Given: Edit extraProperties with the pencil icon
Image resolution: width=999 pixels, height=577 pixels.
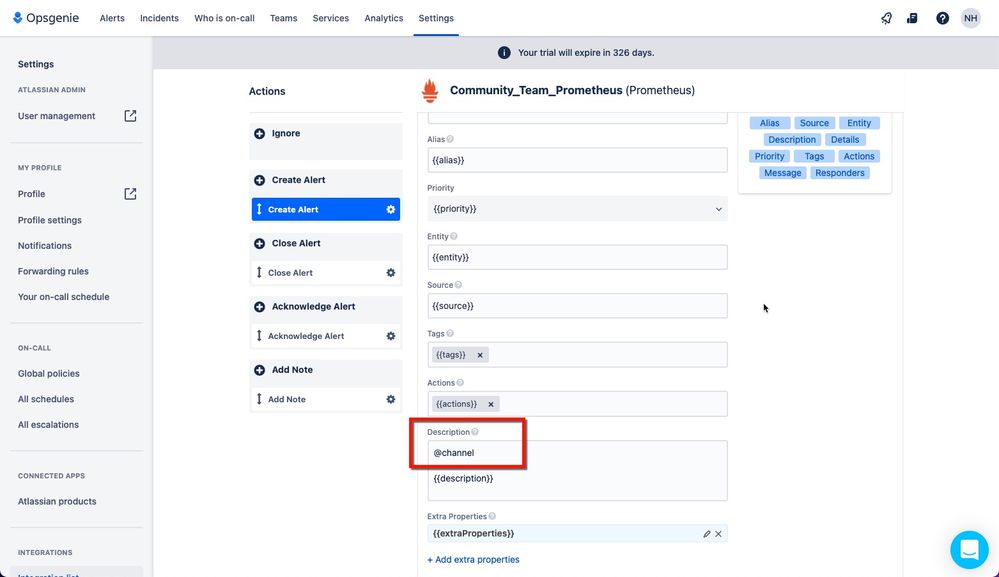Looking at the screenshot, I should point(707,534).
